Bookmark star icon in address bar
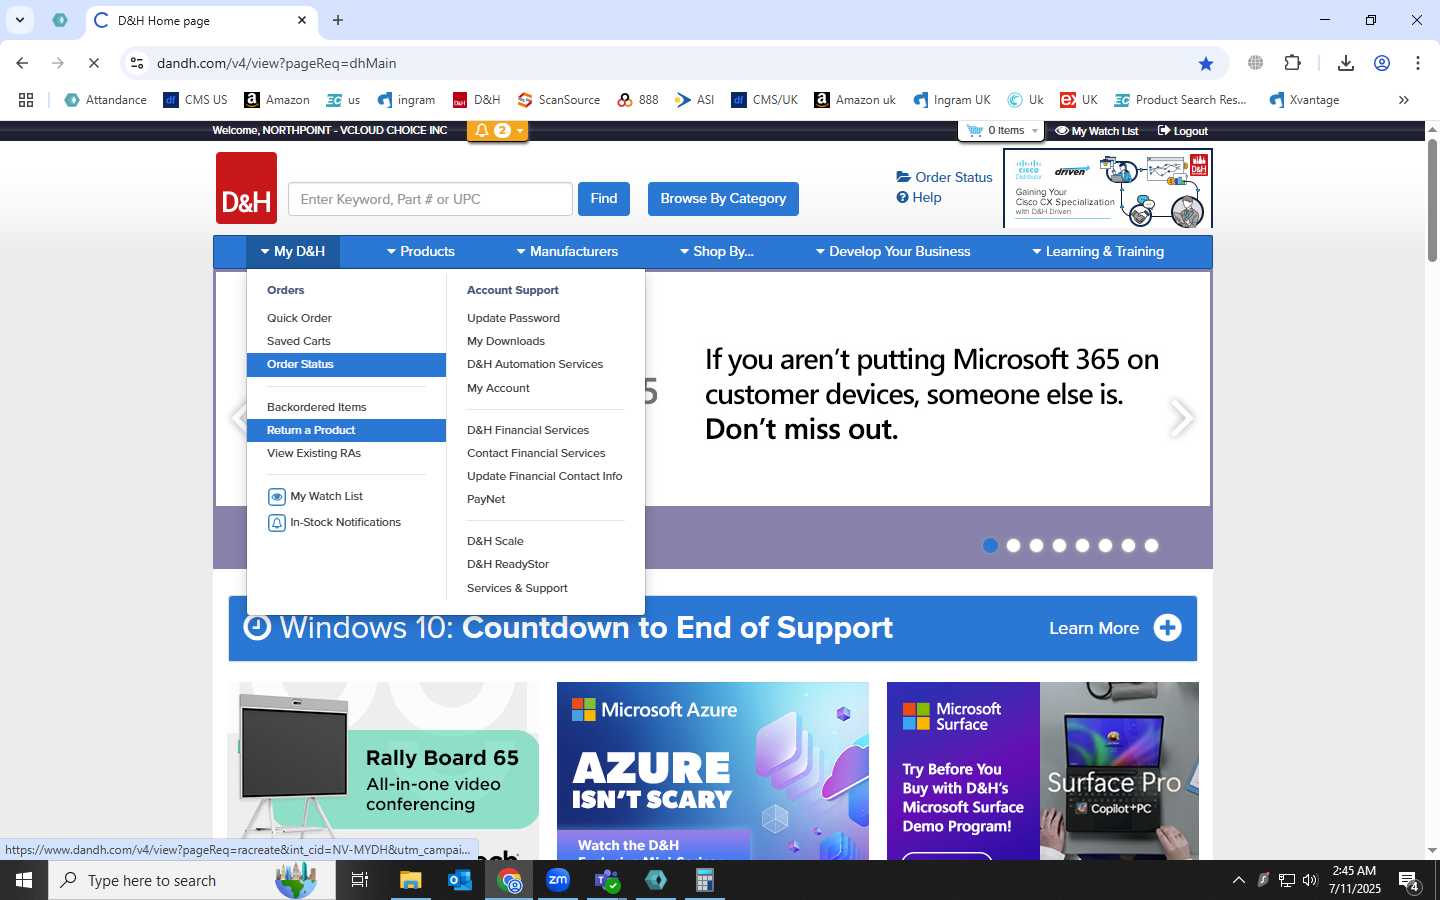Screen dimensions: 1440x900 click(x=1206, y=63)
